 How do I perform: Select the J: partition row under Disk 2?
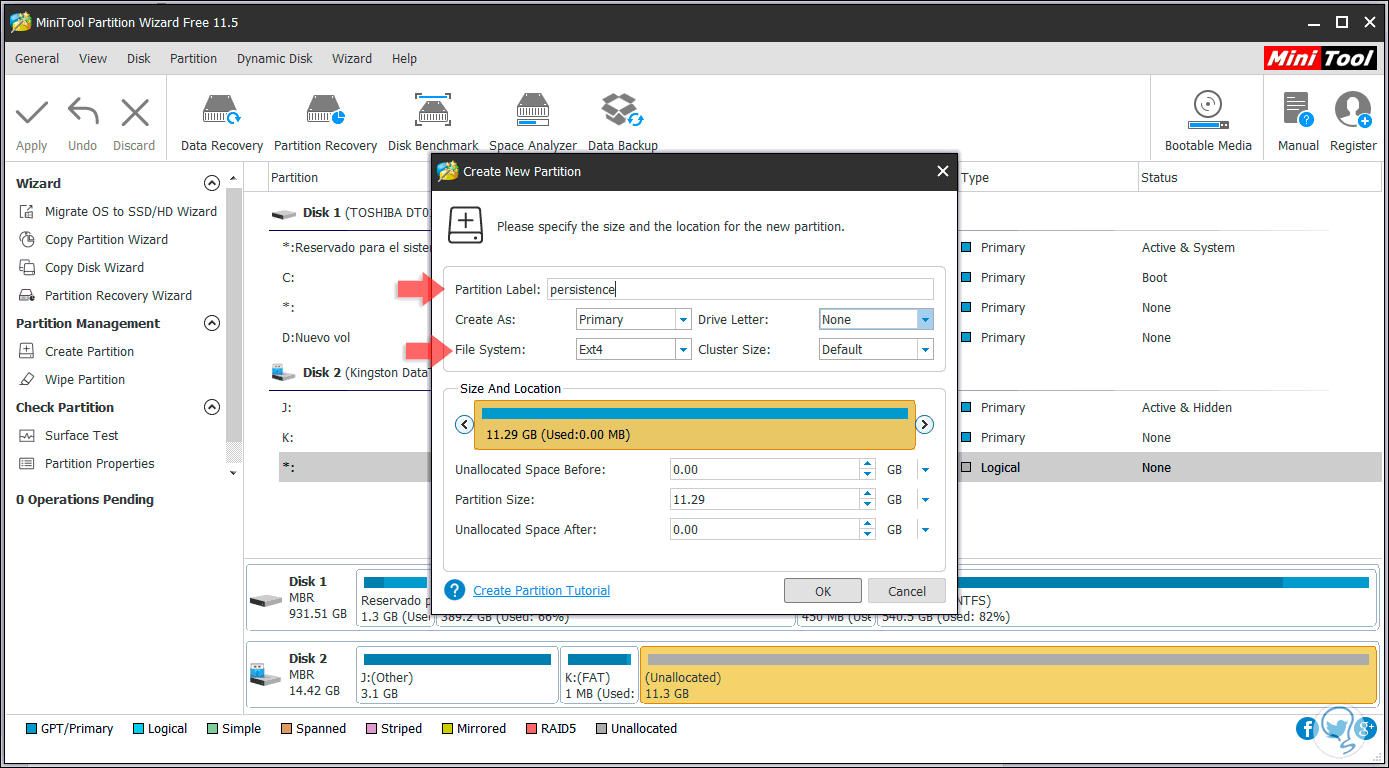pos(287,407)
